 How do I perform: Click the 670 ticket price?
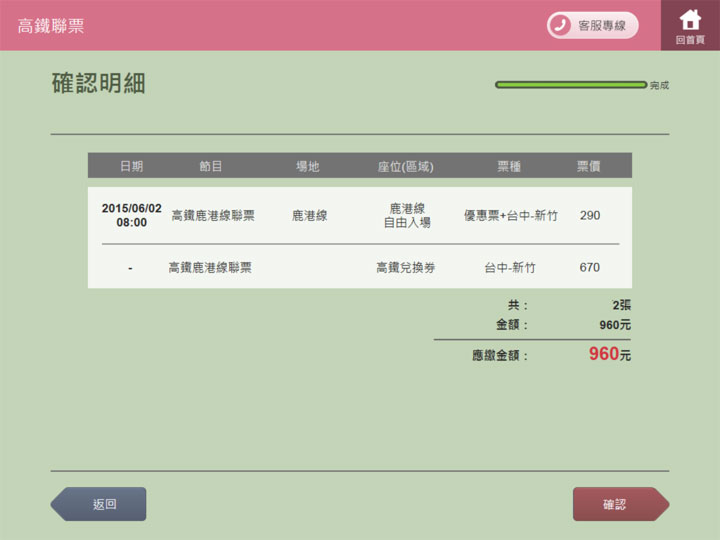(589, 268)
